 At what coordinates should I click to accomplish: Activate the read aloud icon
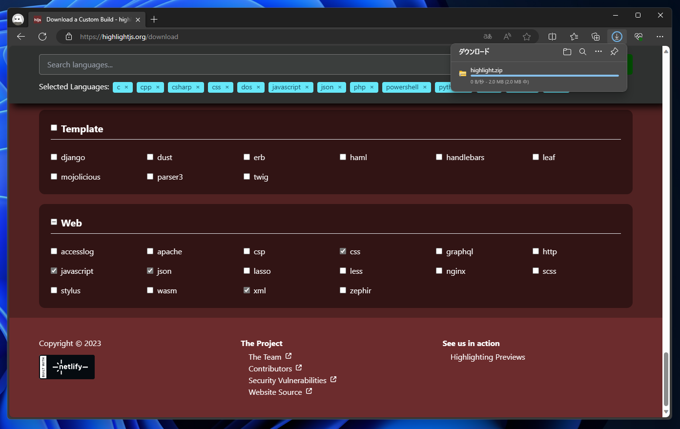pyautogui.click(x=507, y=36)
